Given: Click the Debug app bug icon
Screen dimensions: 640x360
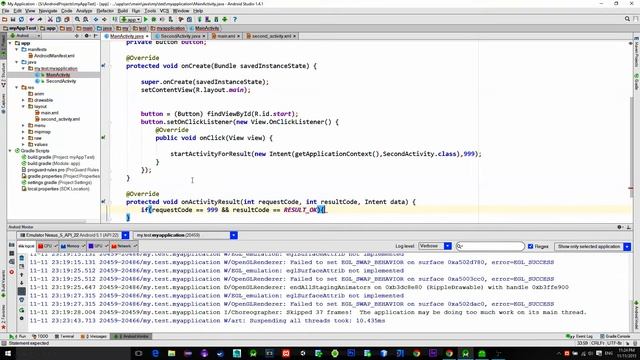Looking at the screenshot, I should [x=154, y=19].
